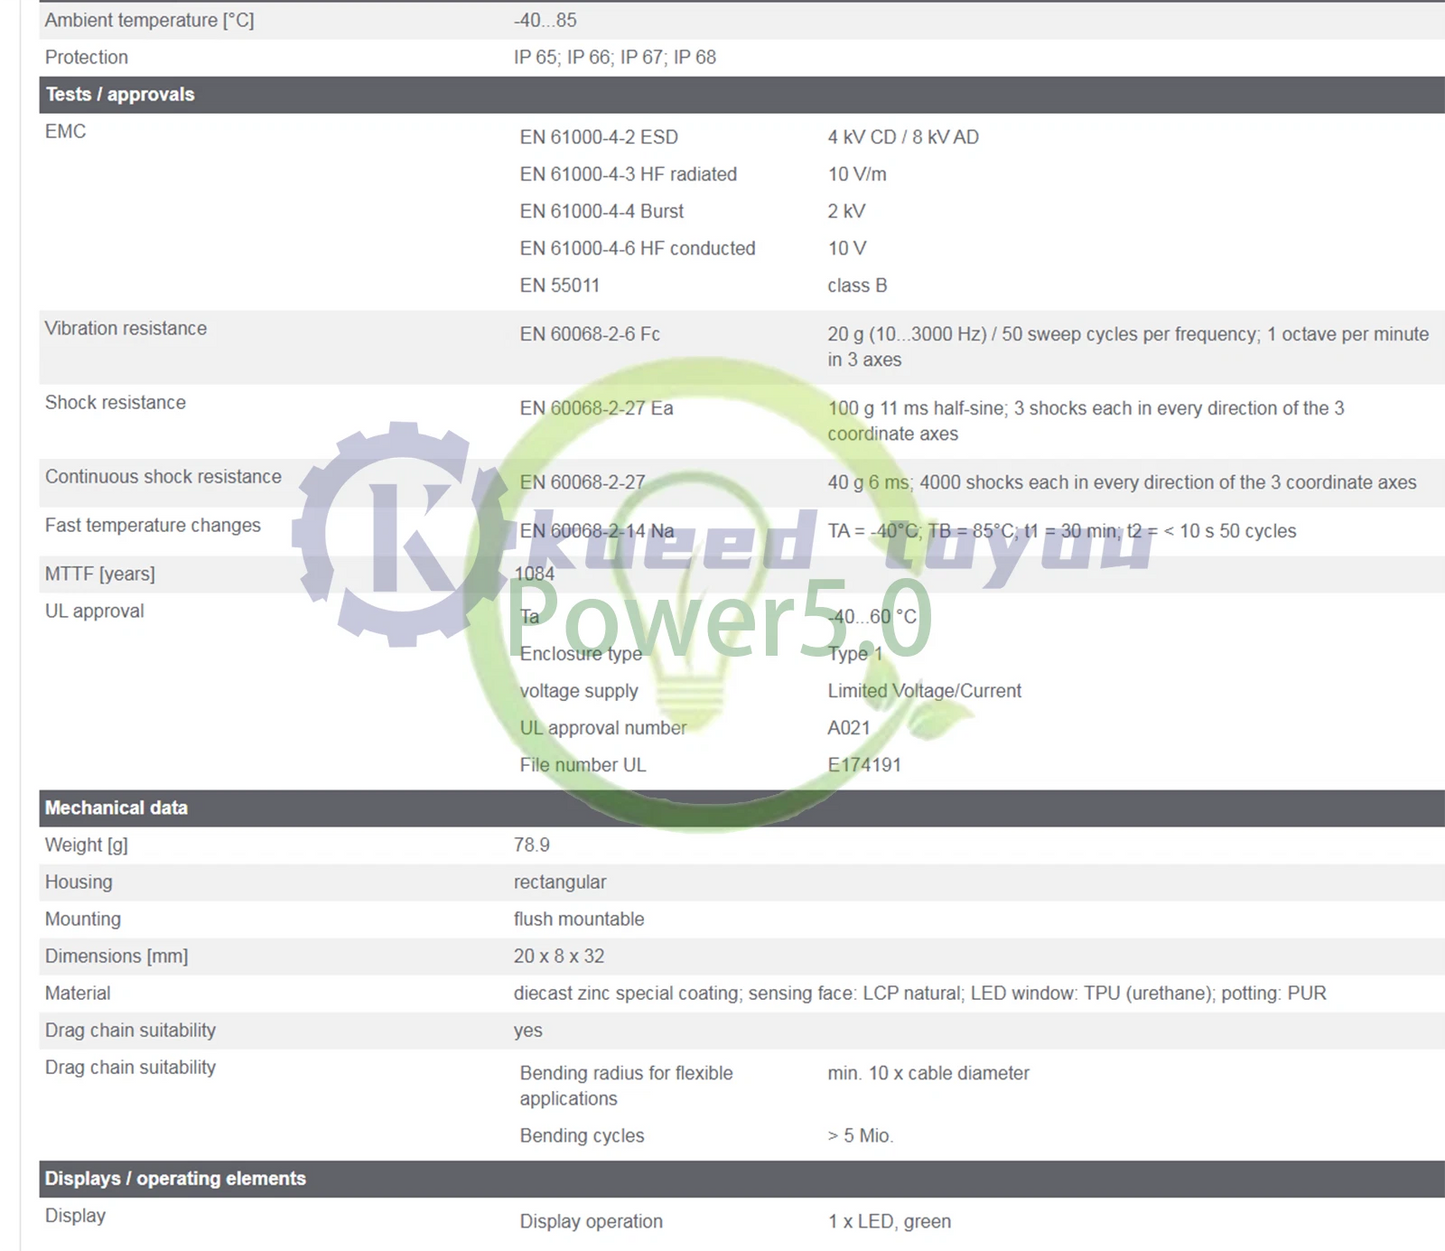Select the 1 x LED, green value
The height and width of the screenshot is (1251, 1445).
[889, 1222]
